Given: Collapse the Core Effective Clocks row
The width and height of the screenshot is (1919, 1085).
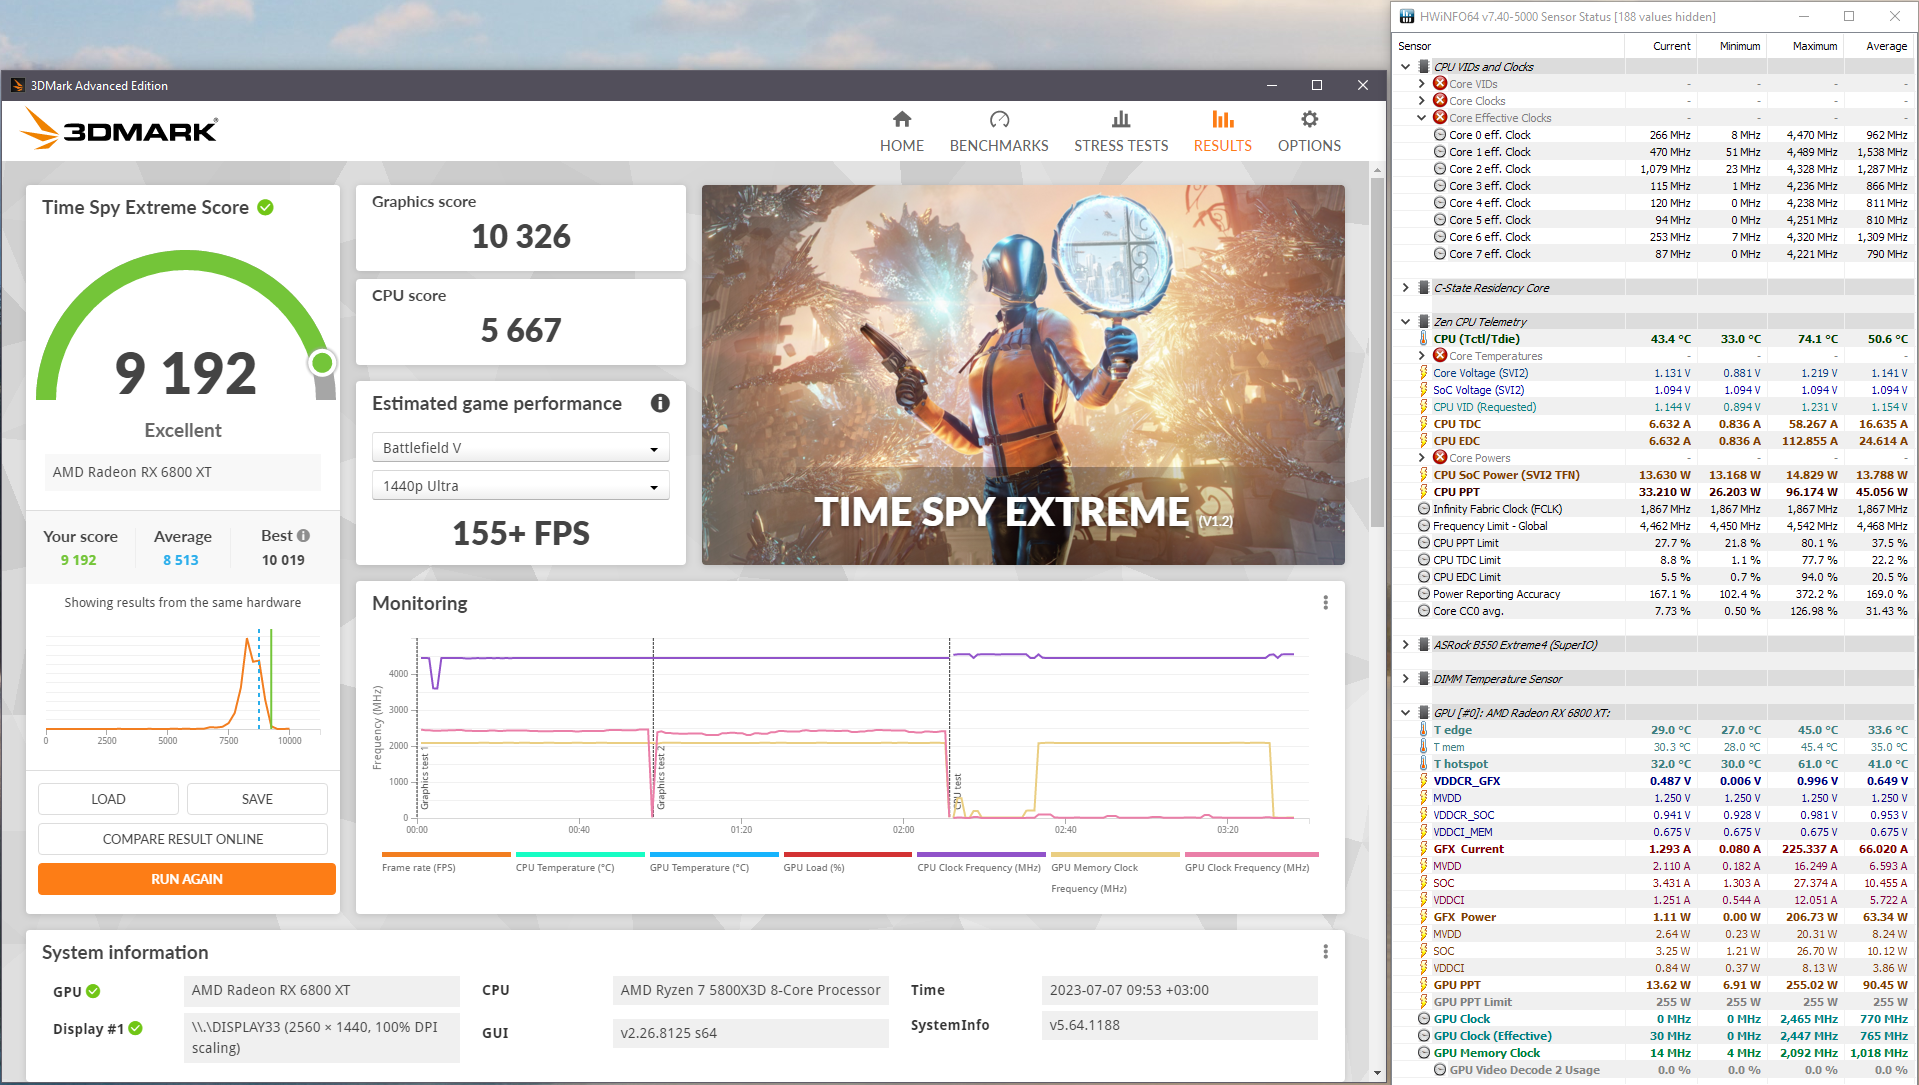Looking at the screenshot, I should 1422,118.
